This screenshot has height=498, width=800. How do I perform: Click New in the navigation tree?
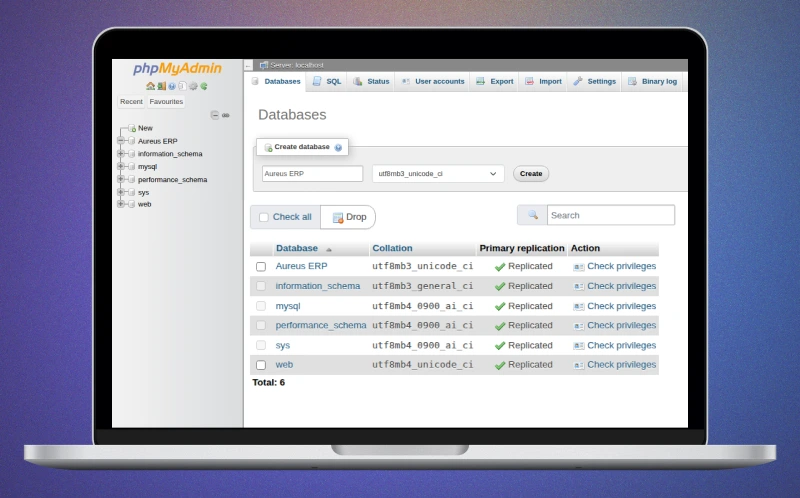click(145, 128)
